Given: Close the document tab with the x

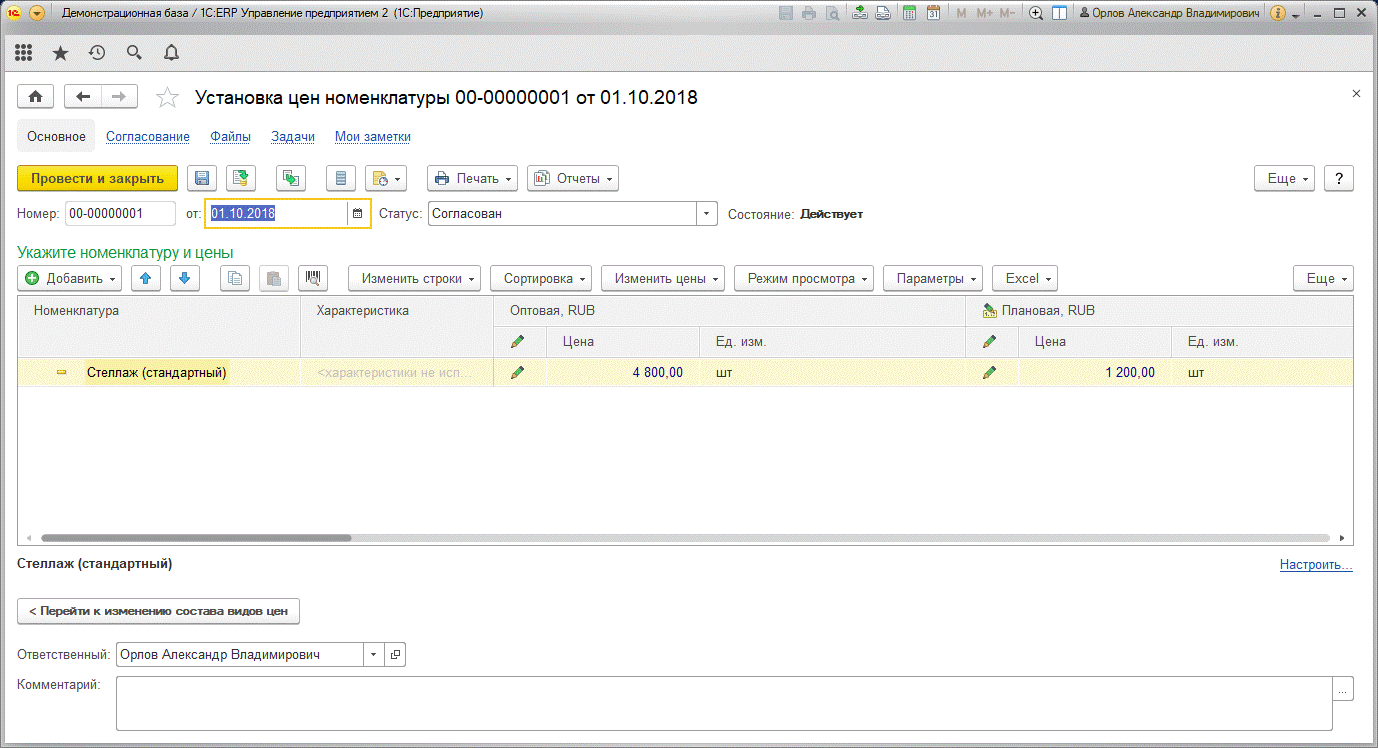Looking at the screenshot, I should tap(1356, 93).
